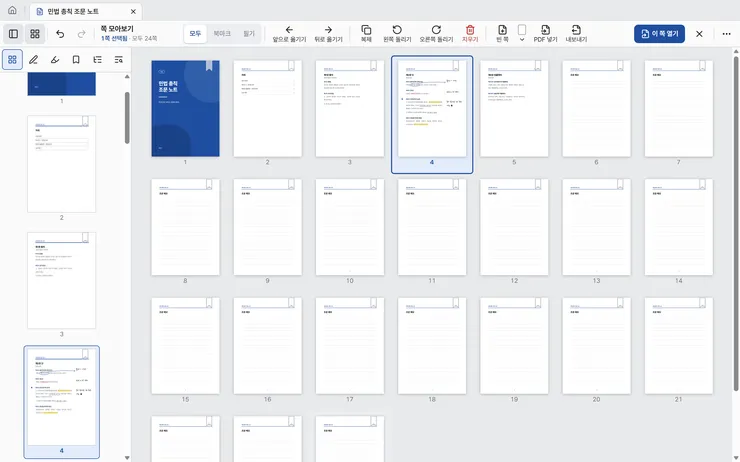Screen dimensions: 740x462
Task: Toggle bookmark on grid page 12
Action: (x=538, y=184)
